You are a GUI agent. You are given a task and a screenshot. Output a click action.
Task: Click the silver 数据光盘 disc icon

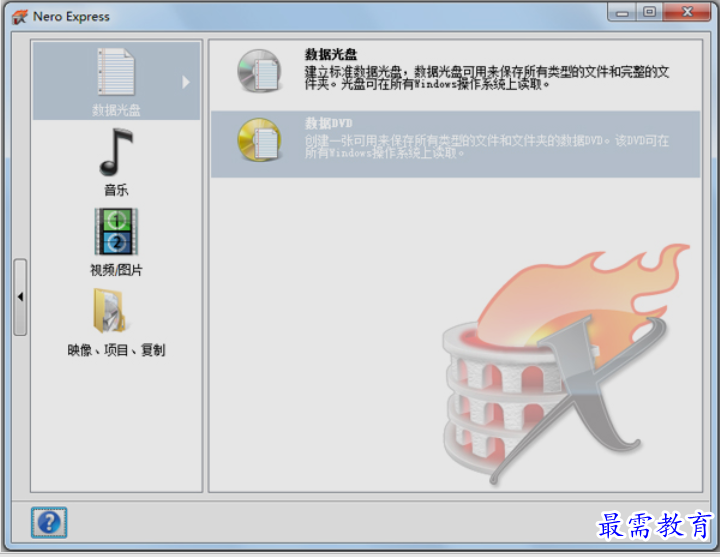coord(259,71)
